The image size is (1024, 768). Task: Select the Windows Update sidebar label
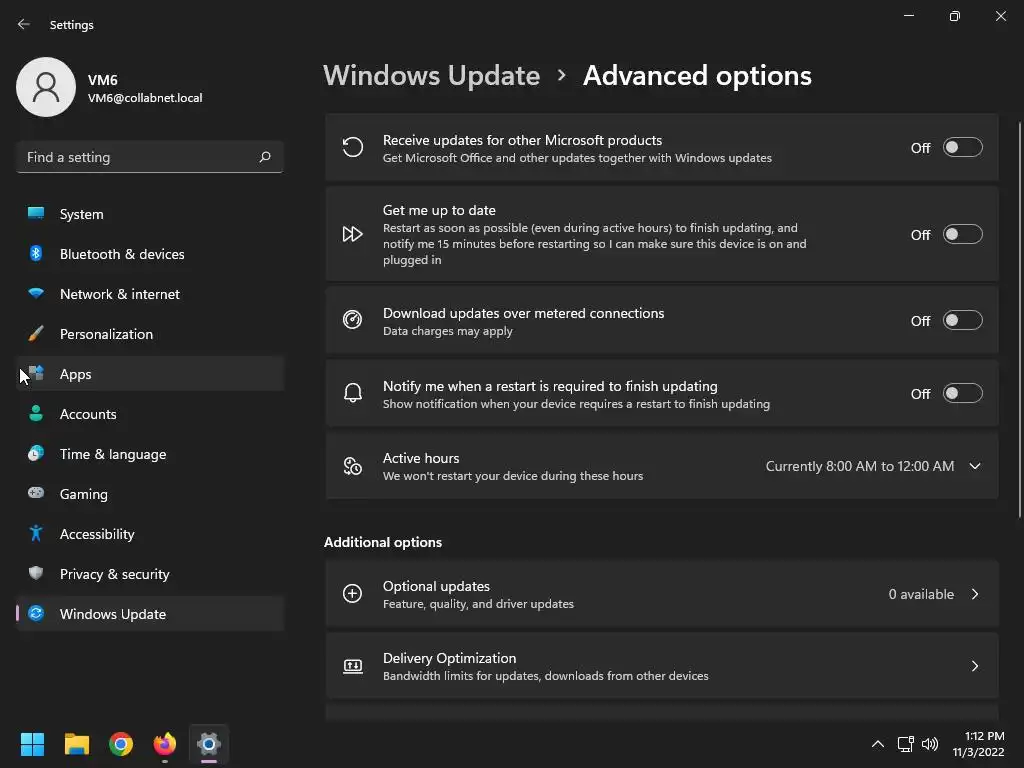click(113, 614)
